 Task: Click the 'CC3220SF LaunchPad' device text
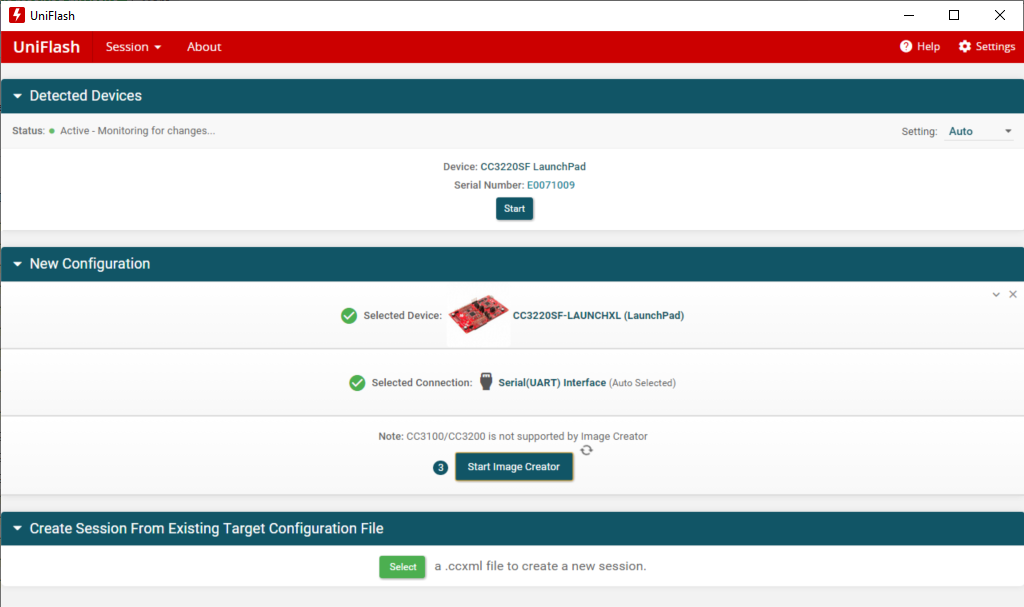coord(533,167)
